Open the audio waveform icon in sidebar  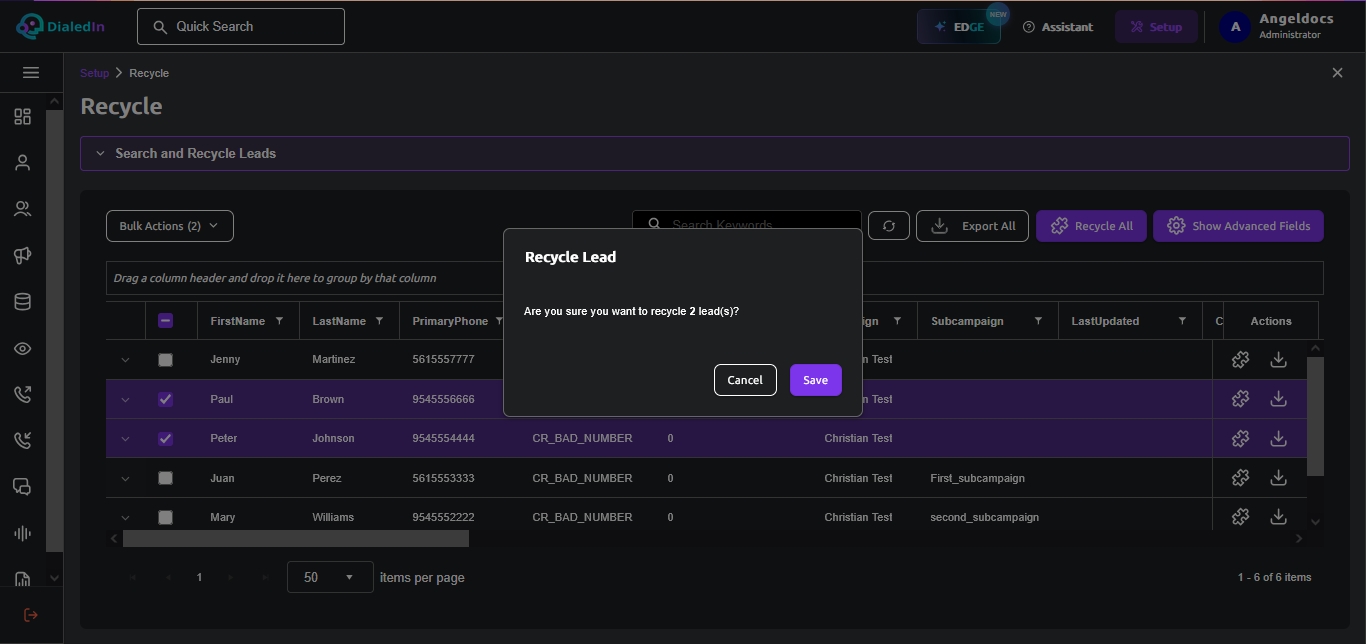click(x=22, y=533)
